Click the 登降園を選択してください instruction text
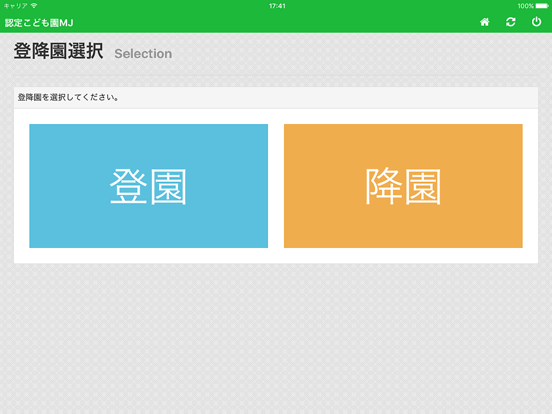 pos(68,97)
